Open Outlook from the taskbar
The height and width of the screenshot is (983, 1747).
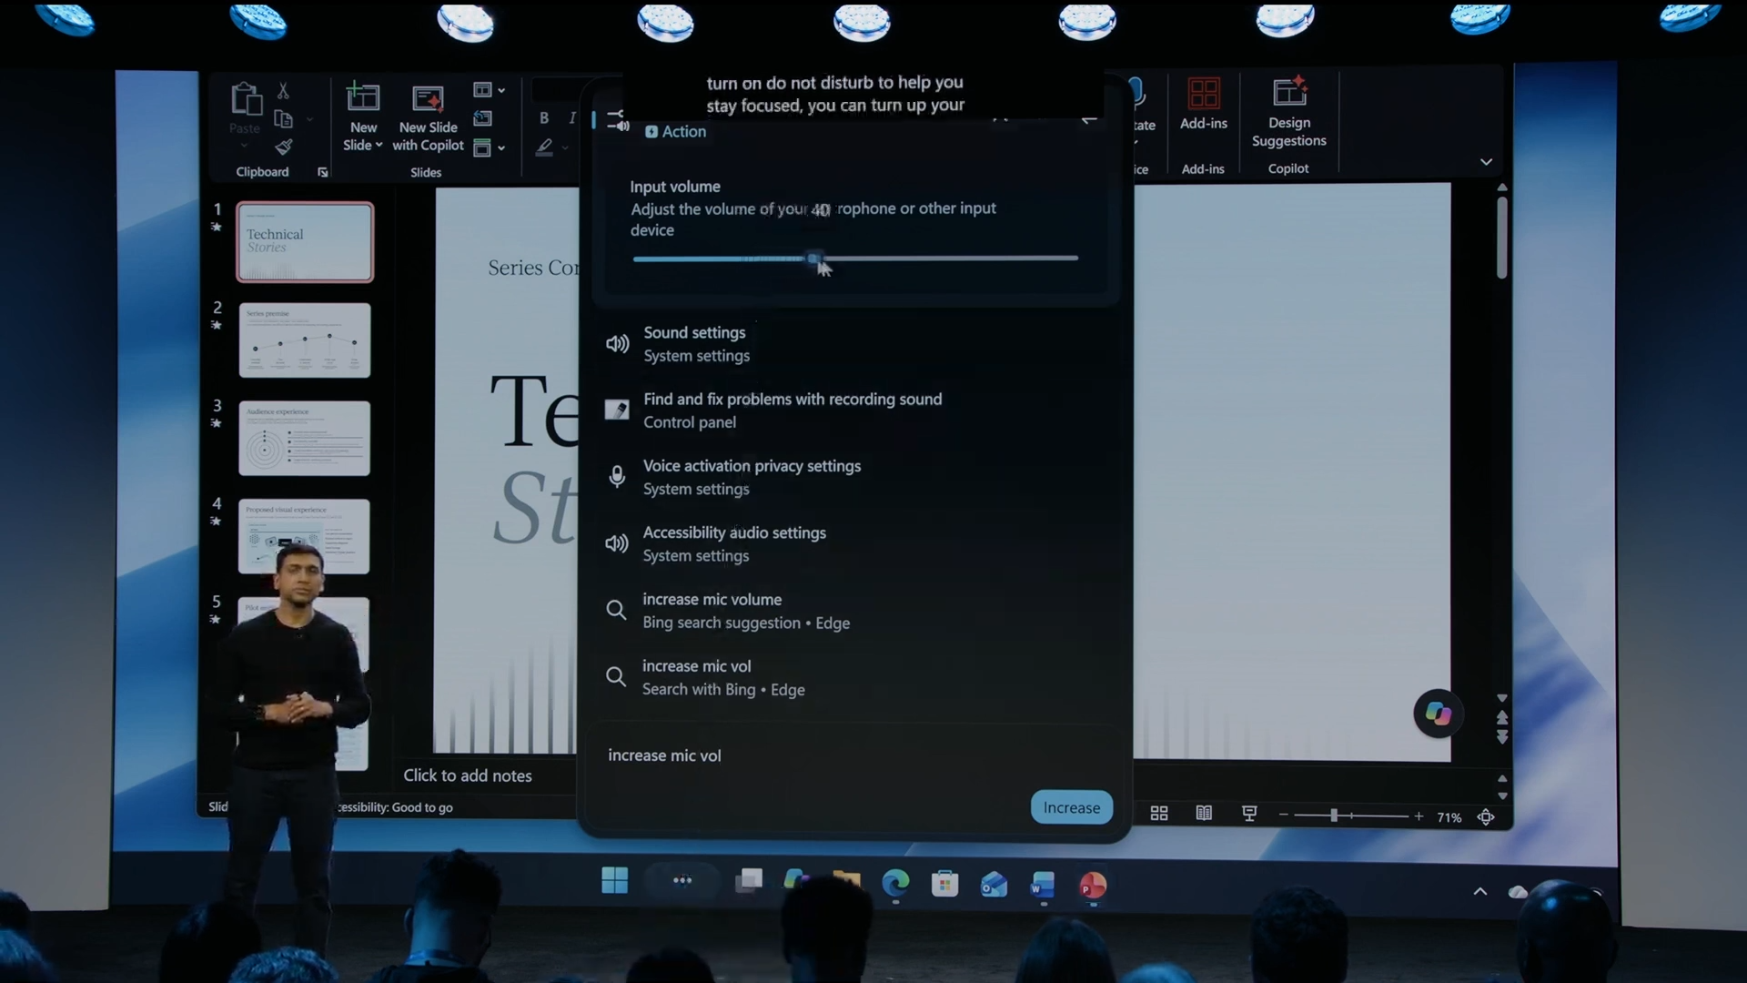pos(994,884)
